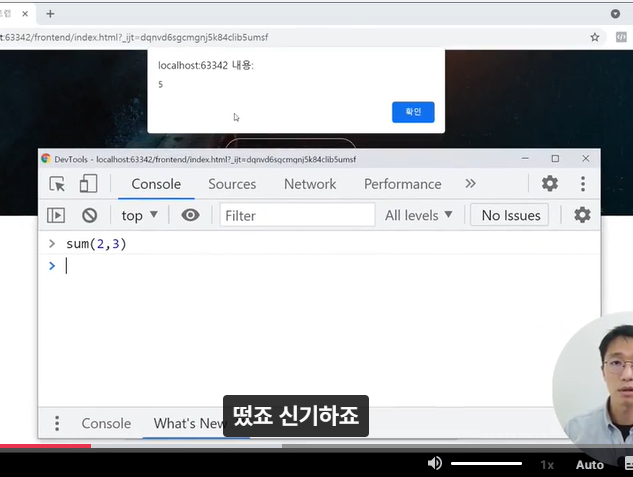Focus the console Filter field
This screenshot has width=633, height=477.
[297, 215]
